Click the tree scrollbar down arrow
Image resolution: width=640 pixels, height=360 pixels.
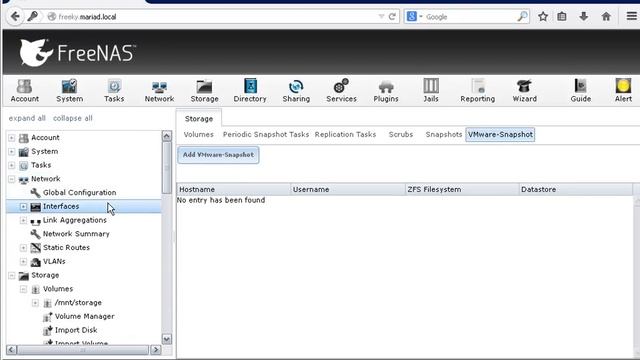coord(167,339)
